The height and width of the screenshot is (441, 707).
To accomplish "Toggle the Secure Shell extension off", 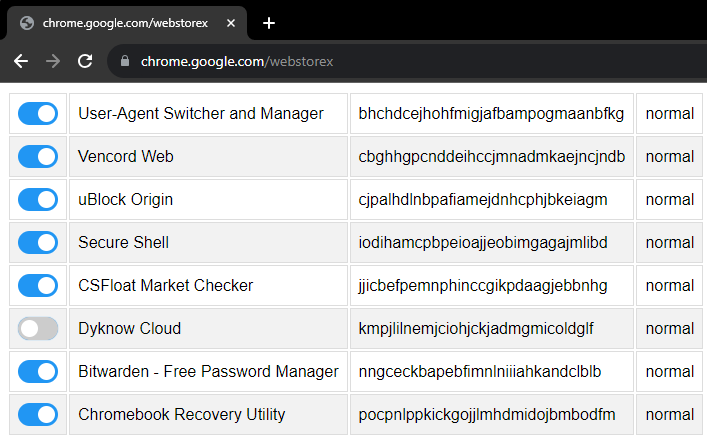I will (38, 243).
